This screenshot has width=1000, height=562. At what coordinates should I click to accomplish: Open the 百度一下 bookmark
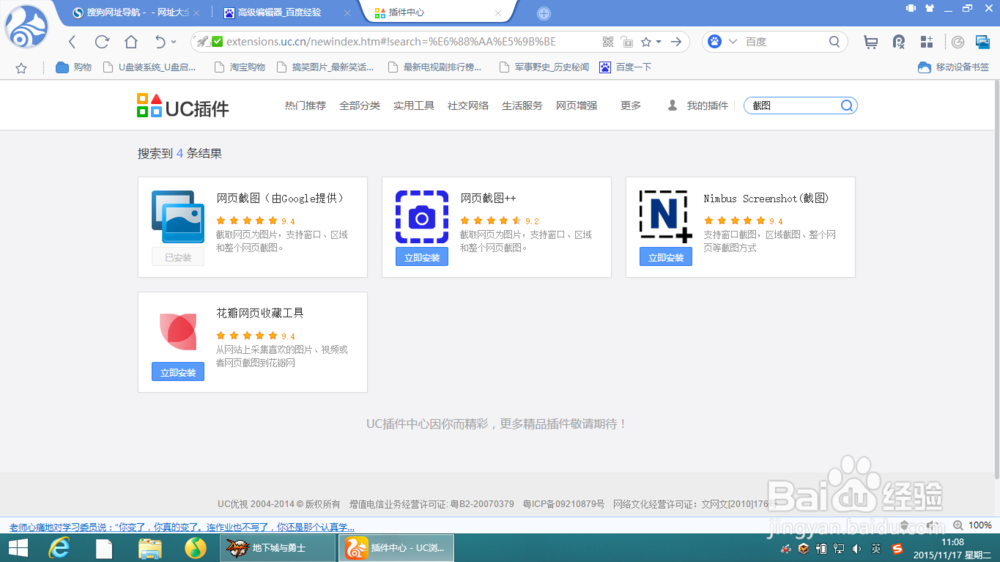coord(625,67)
